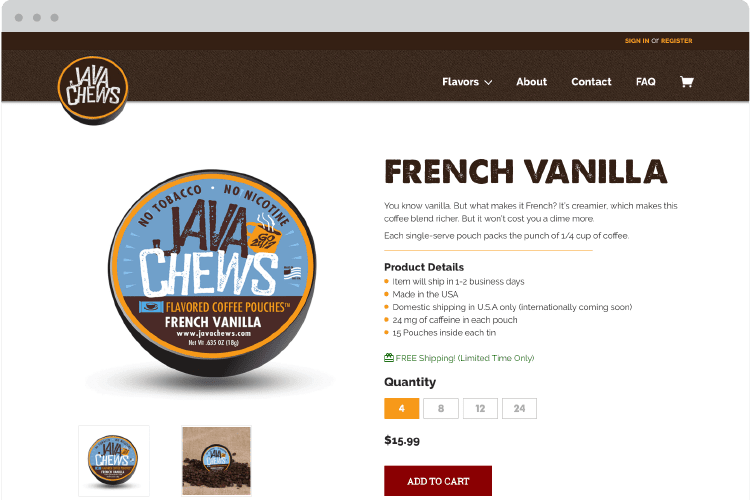
Task: Open the About page
Action: click(531, 82)
